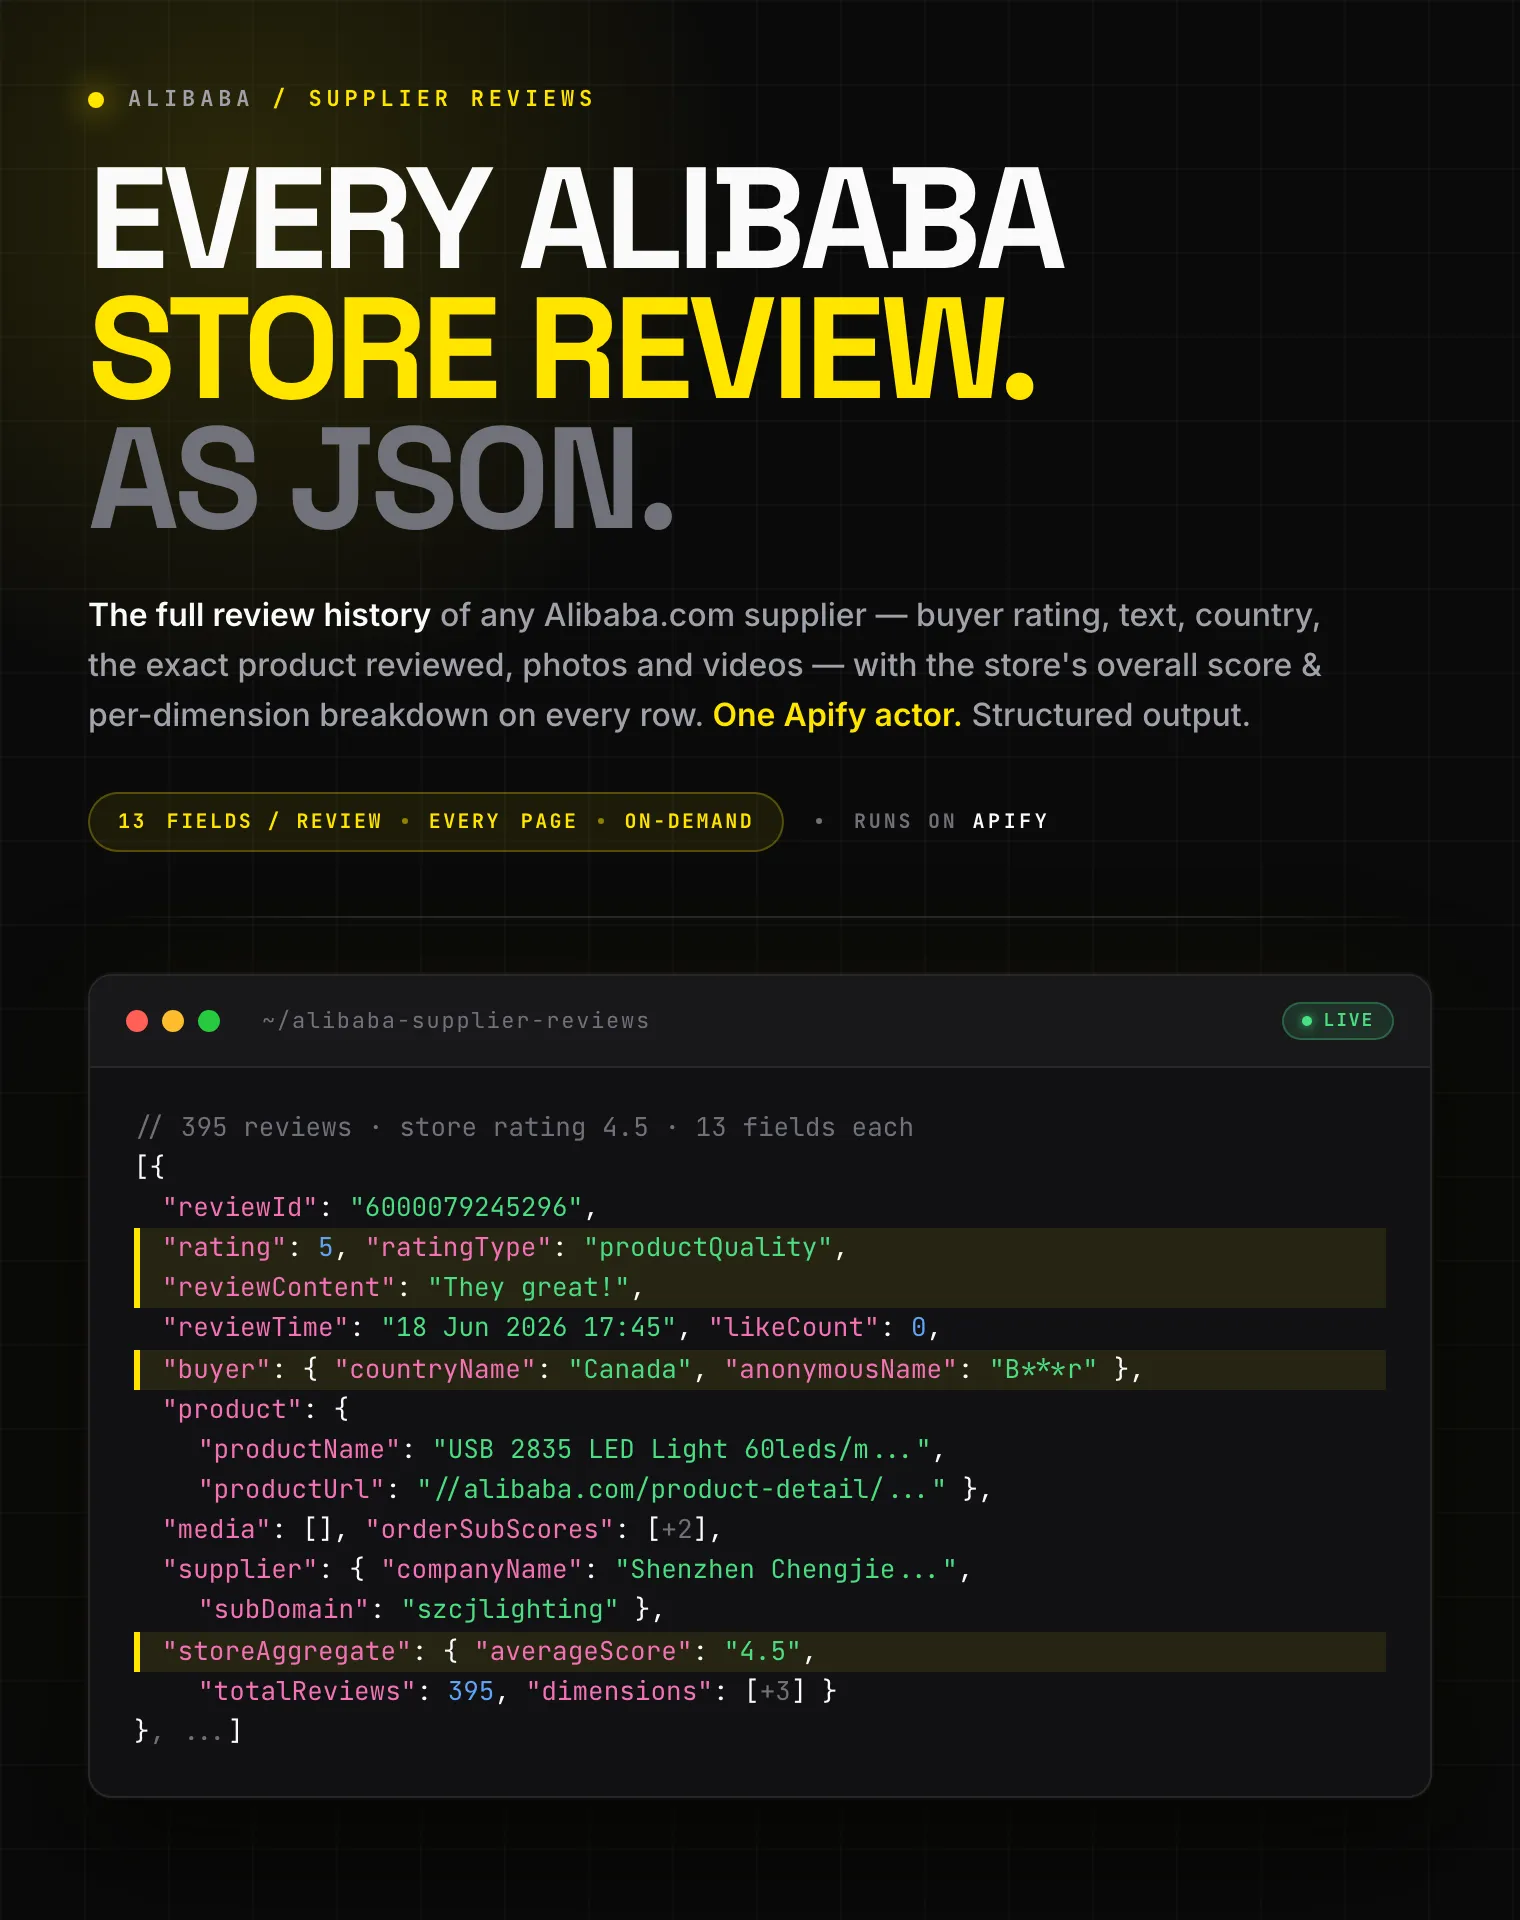Click the "productQuality" ratingType value
The height and width of the screenshot is (1920, 1520).
(708, 1247)
